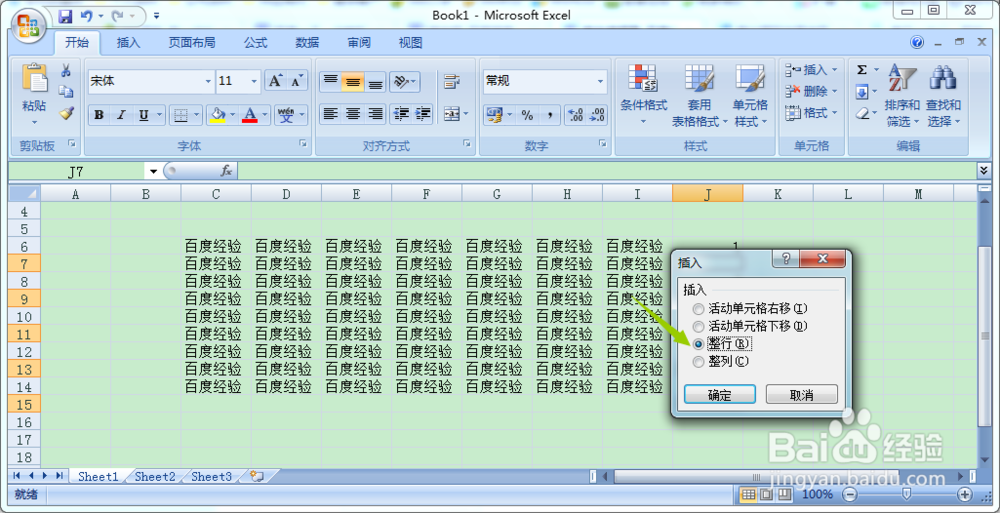
Task: Open the borders dropdown arrow
Action: tap(196, 115)
